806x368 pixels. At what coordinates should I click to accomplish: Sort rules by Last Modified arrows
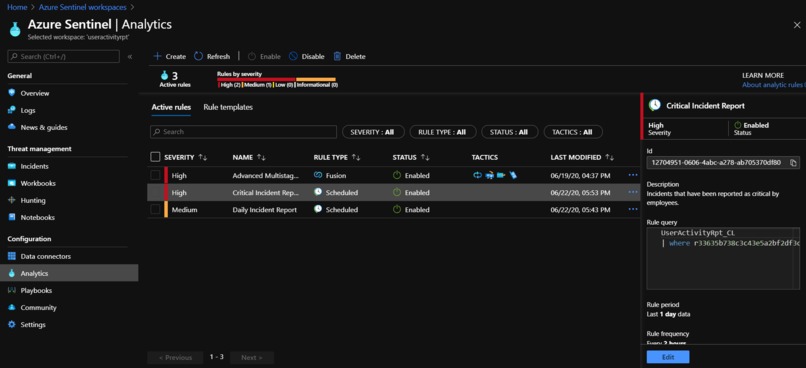[x=609, y=157]
